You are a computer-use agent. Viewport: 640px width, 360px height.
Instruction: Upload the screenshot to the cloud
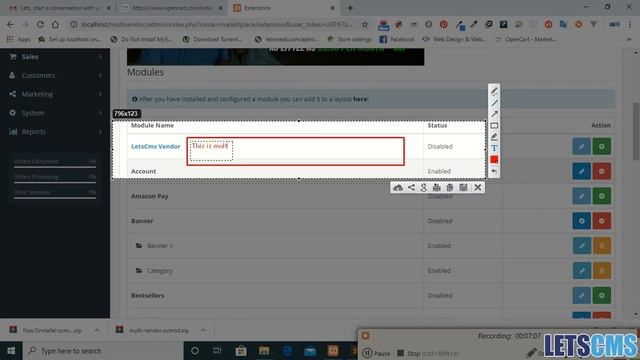coord(398,187)
